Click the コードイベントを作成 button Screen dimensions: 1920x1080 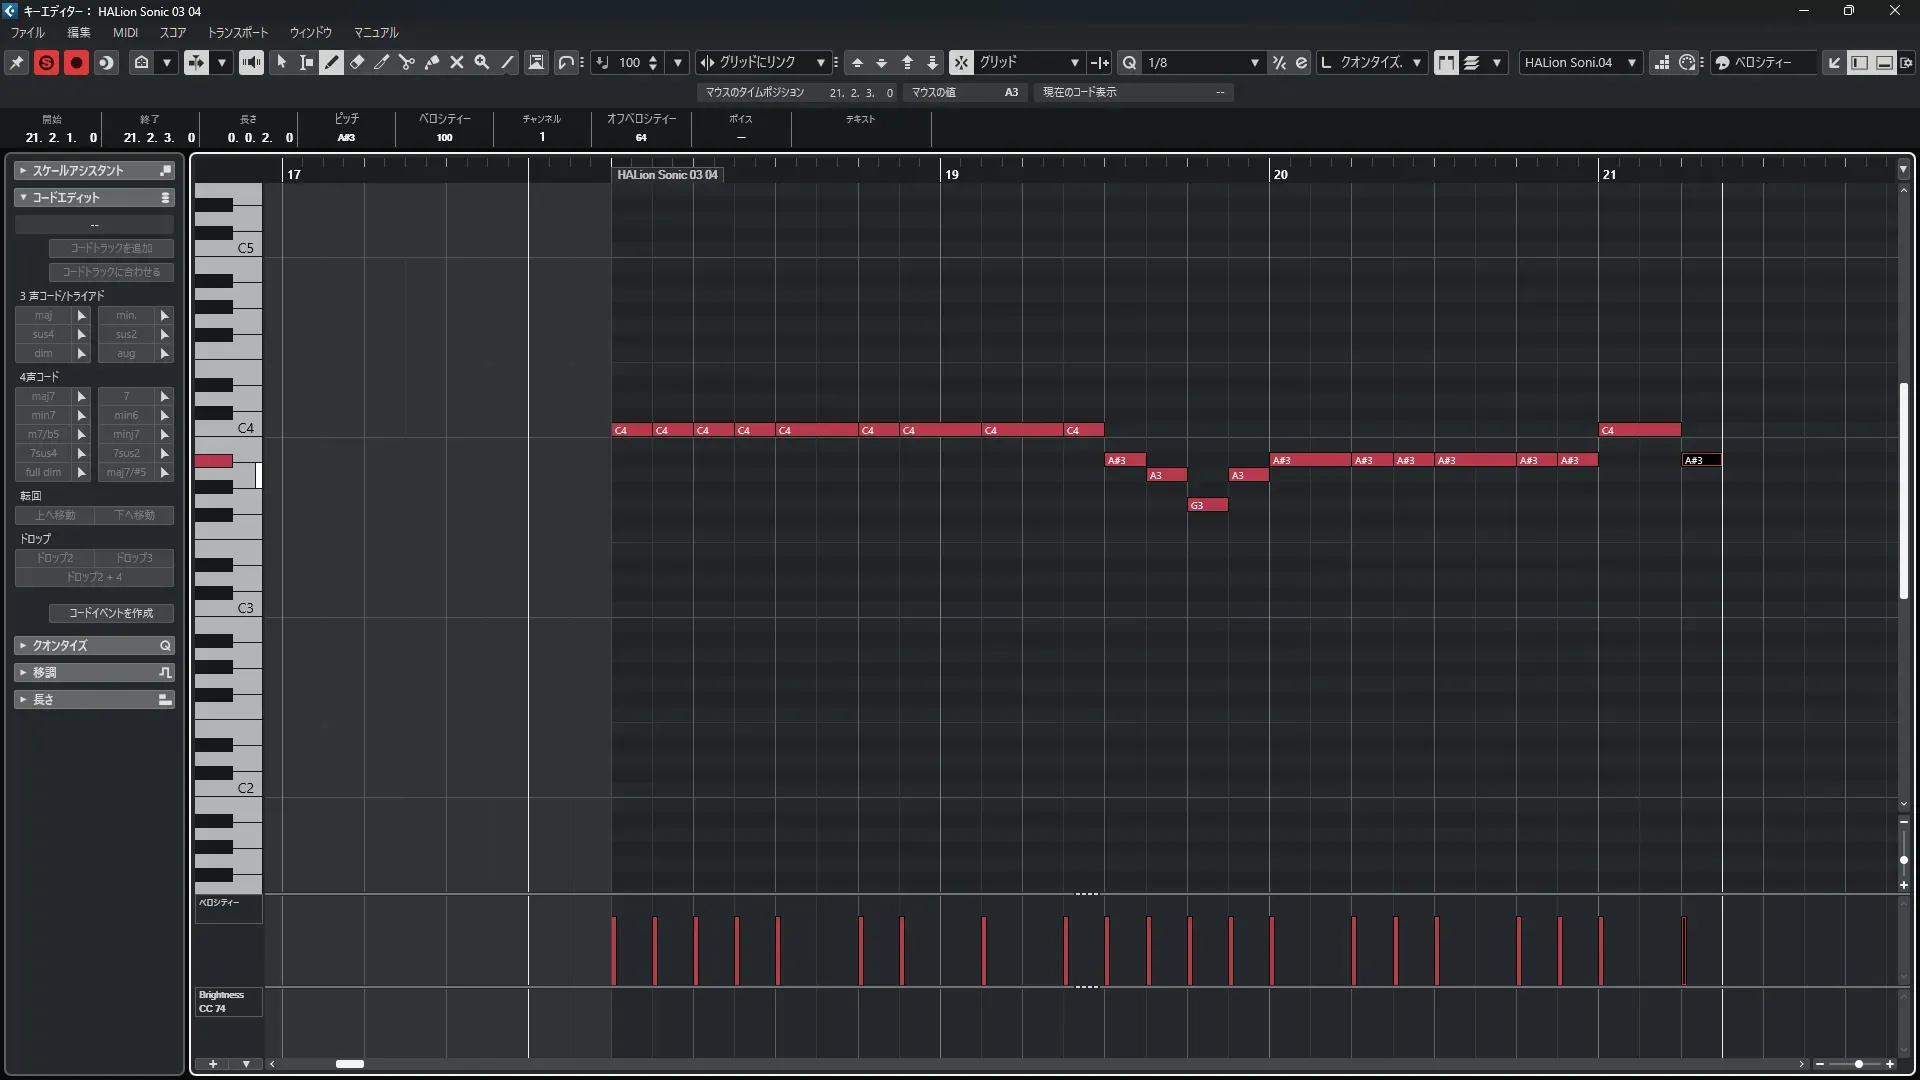pyautogui.click(x=111, y=613)
